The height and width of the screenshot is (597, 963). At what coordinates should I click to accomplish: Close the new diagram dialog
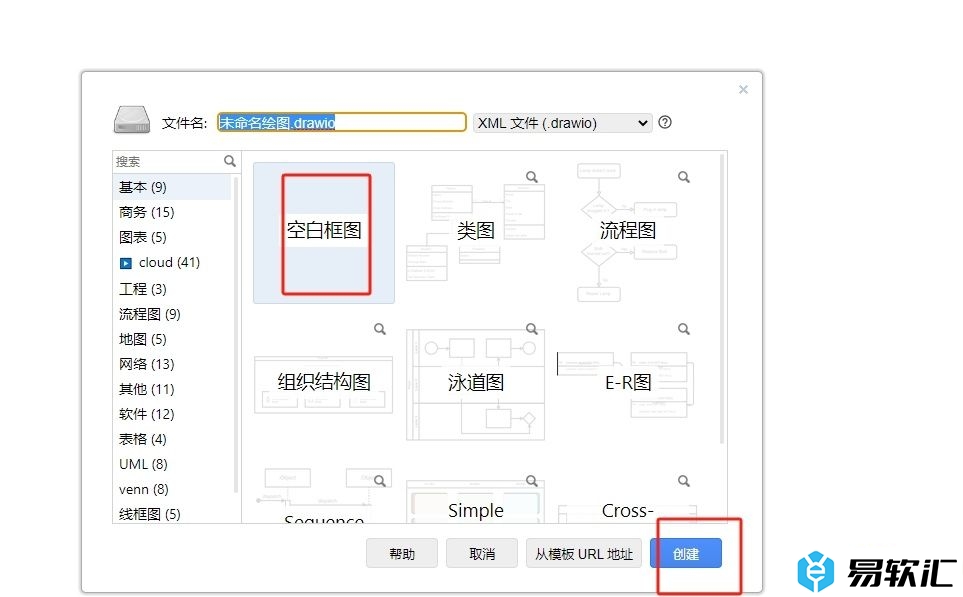pos(743,90)
